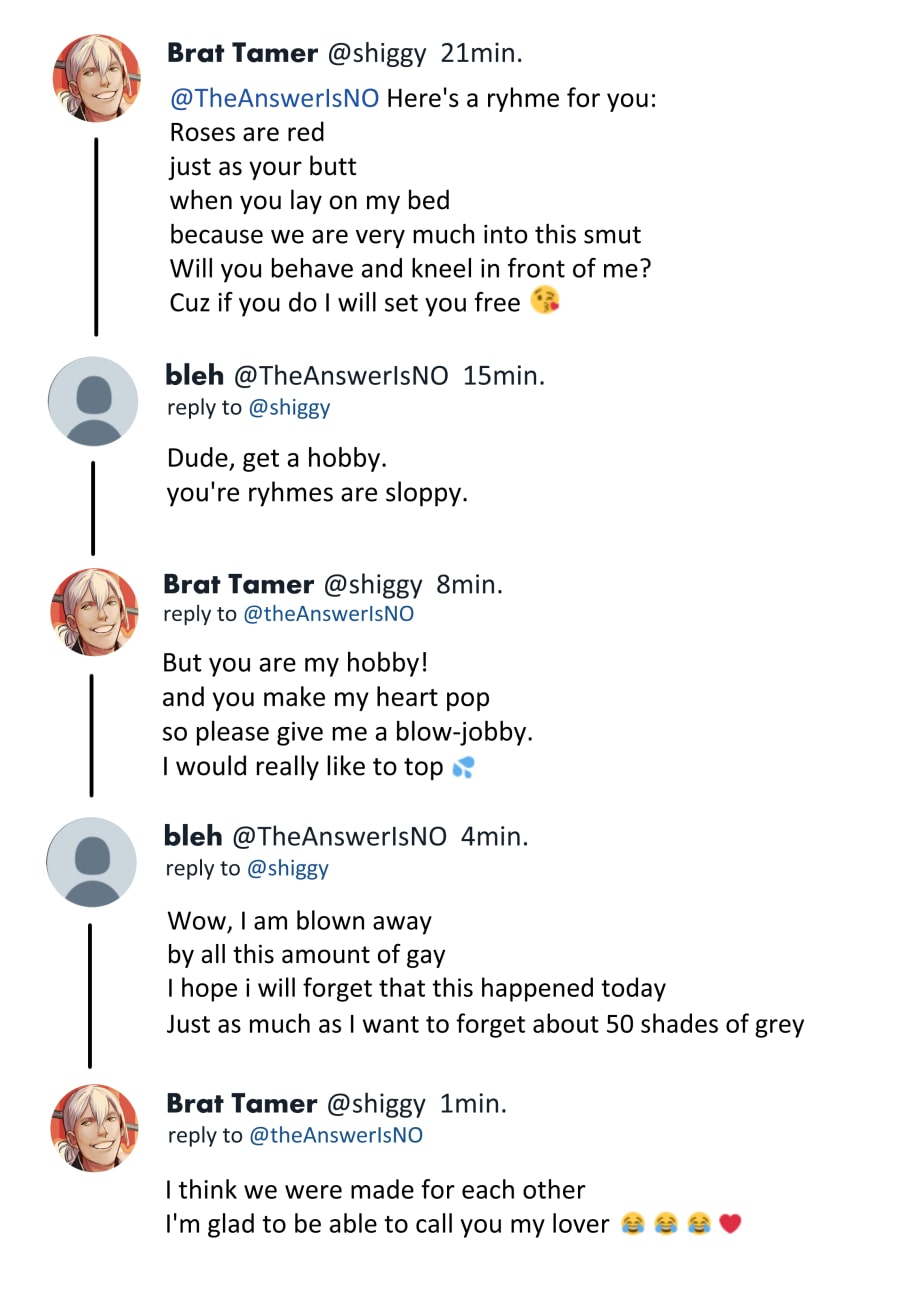900x1292 pixels.
Task: Click the red heart emoji in the last tweet
Action: (x=731, y=1223)
